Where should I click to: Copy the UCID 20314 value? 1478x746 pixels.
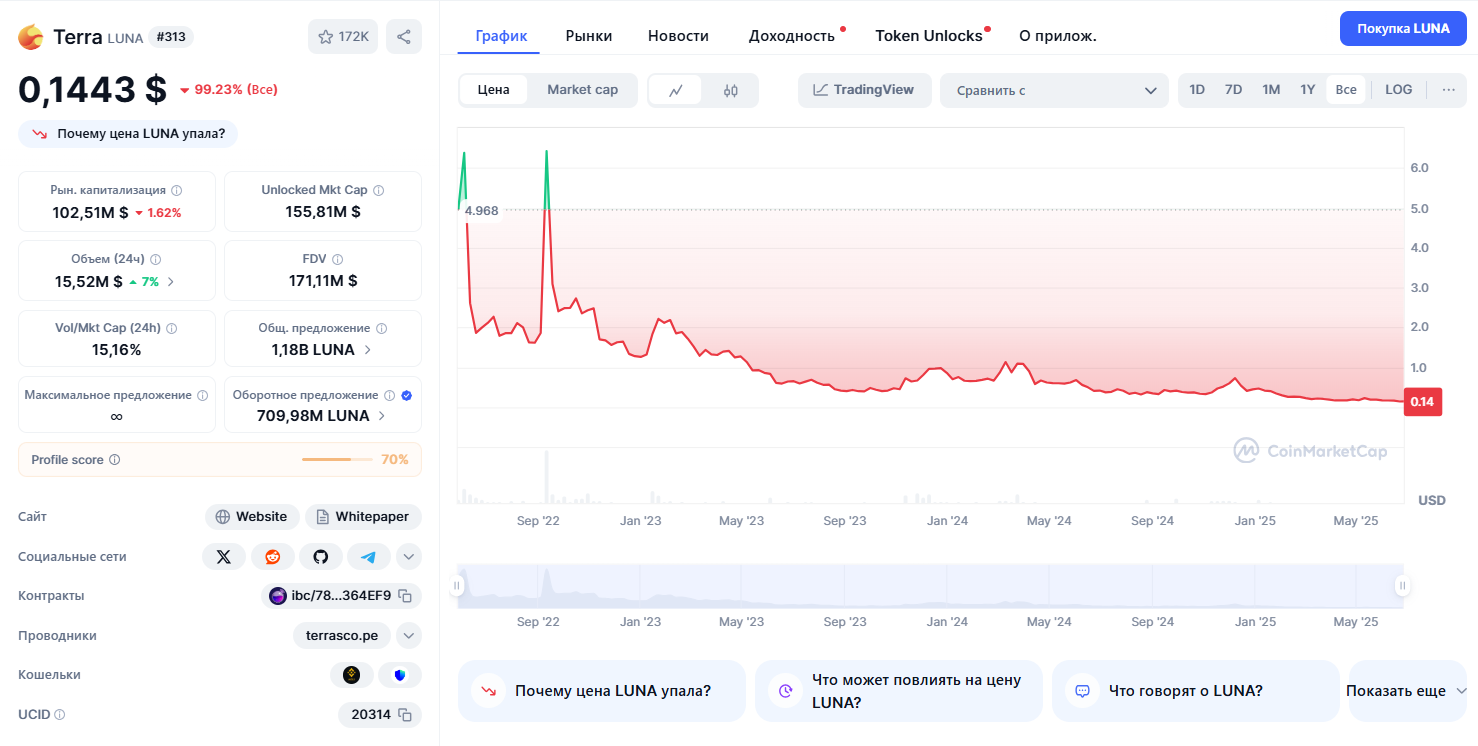405,715
